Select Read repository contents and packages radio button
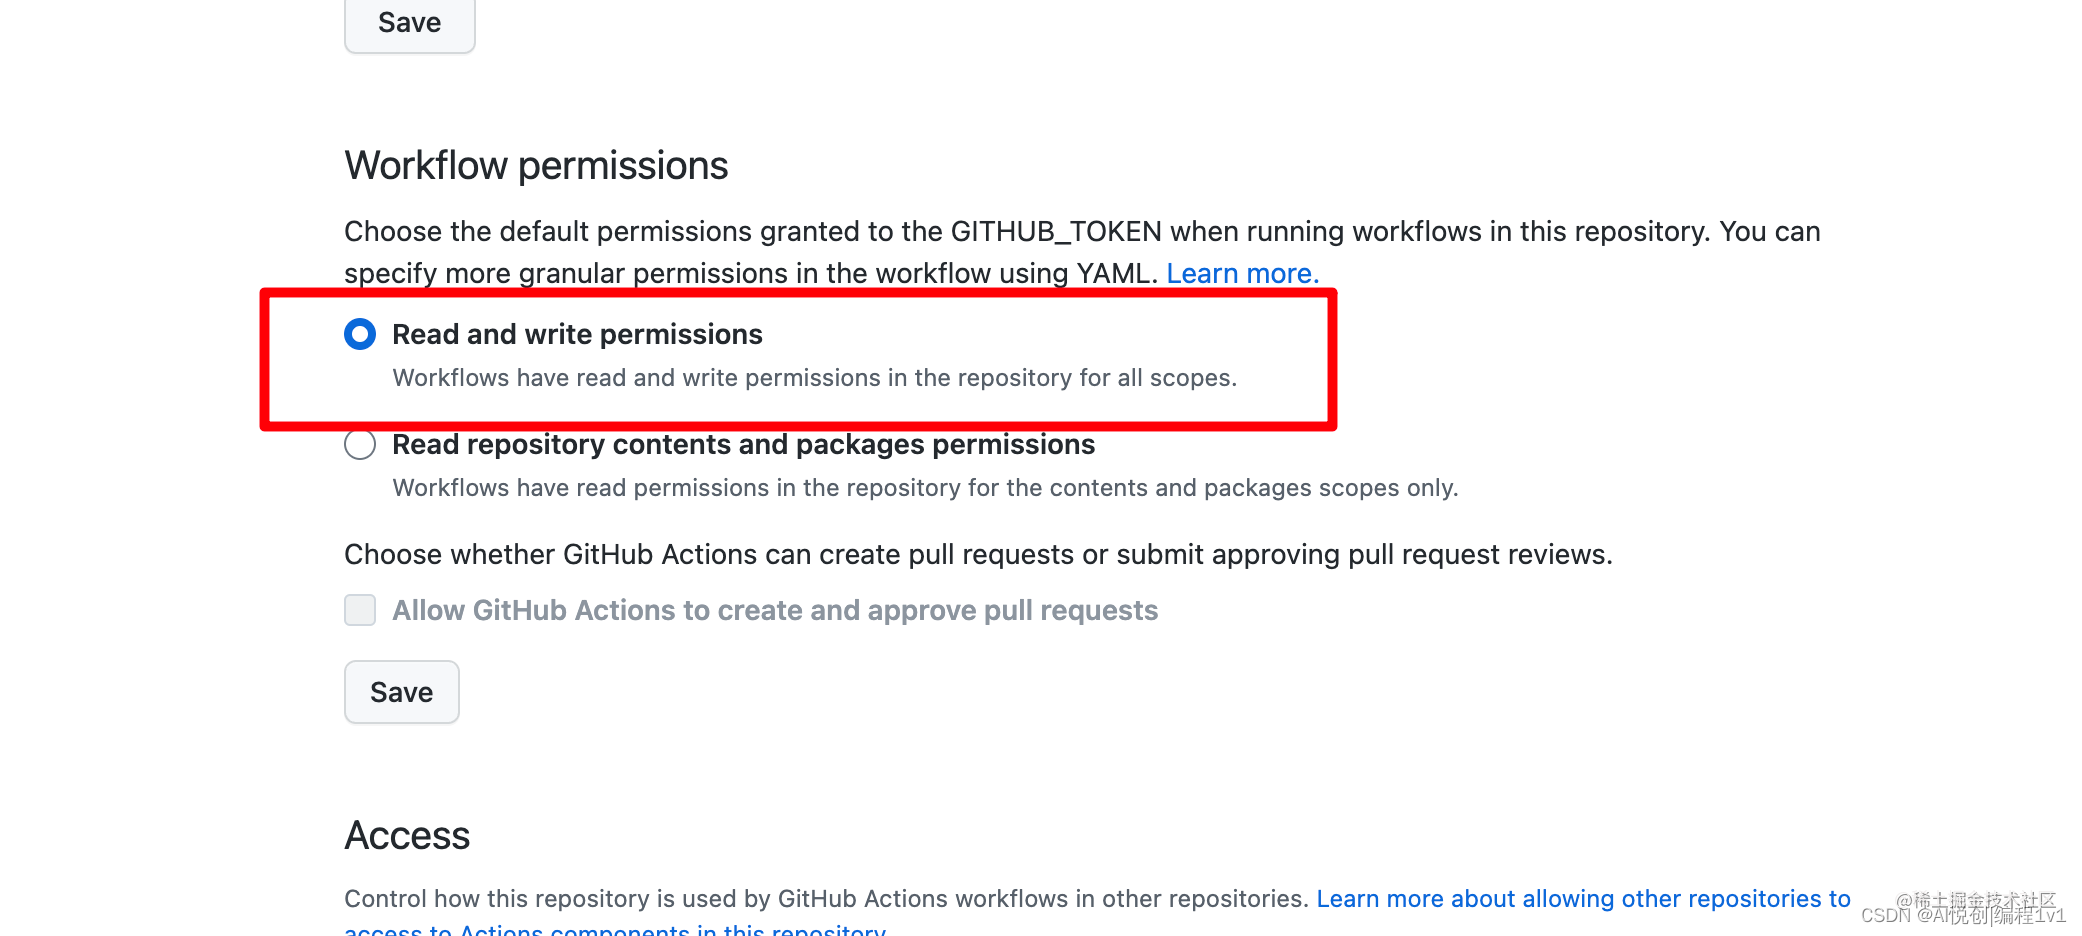Image resolution: width=2082 pixels, height=936 pixels. pyautogui.click(x=360, y=444)
